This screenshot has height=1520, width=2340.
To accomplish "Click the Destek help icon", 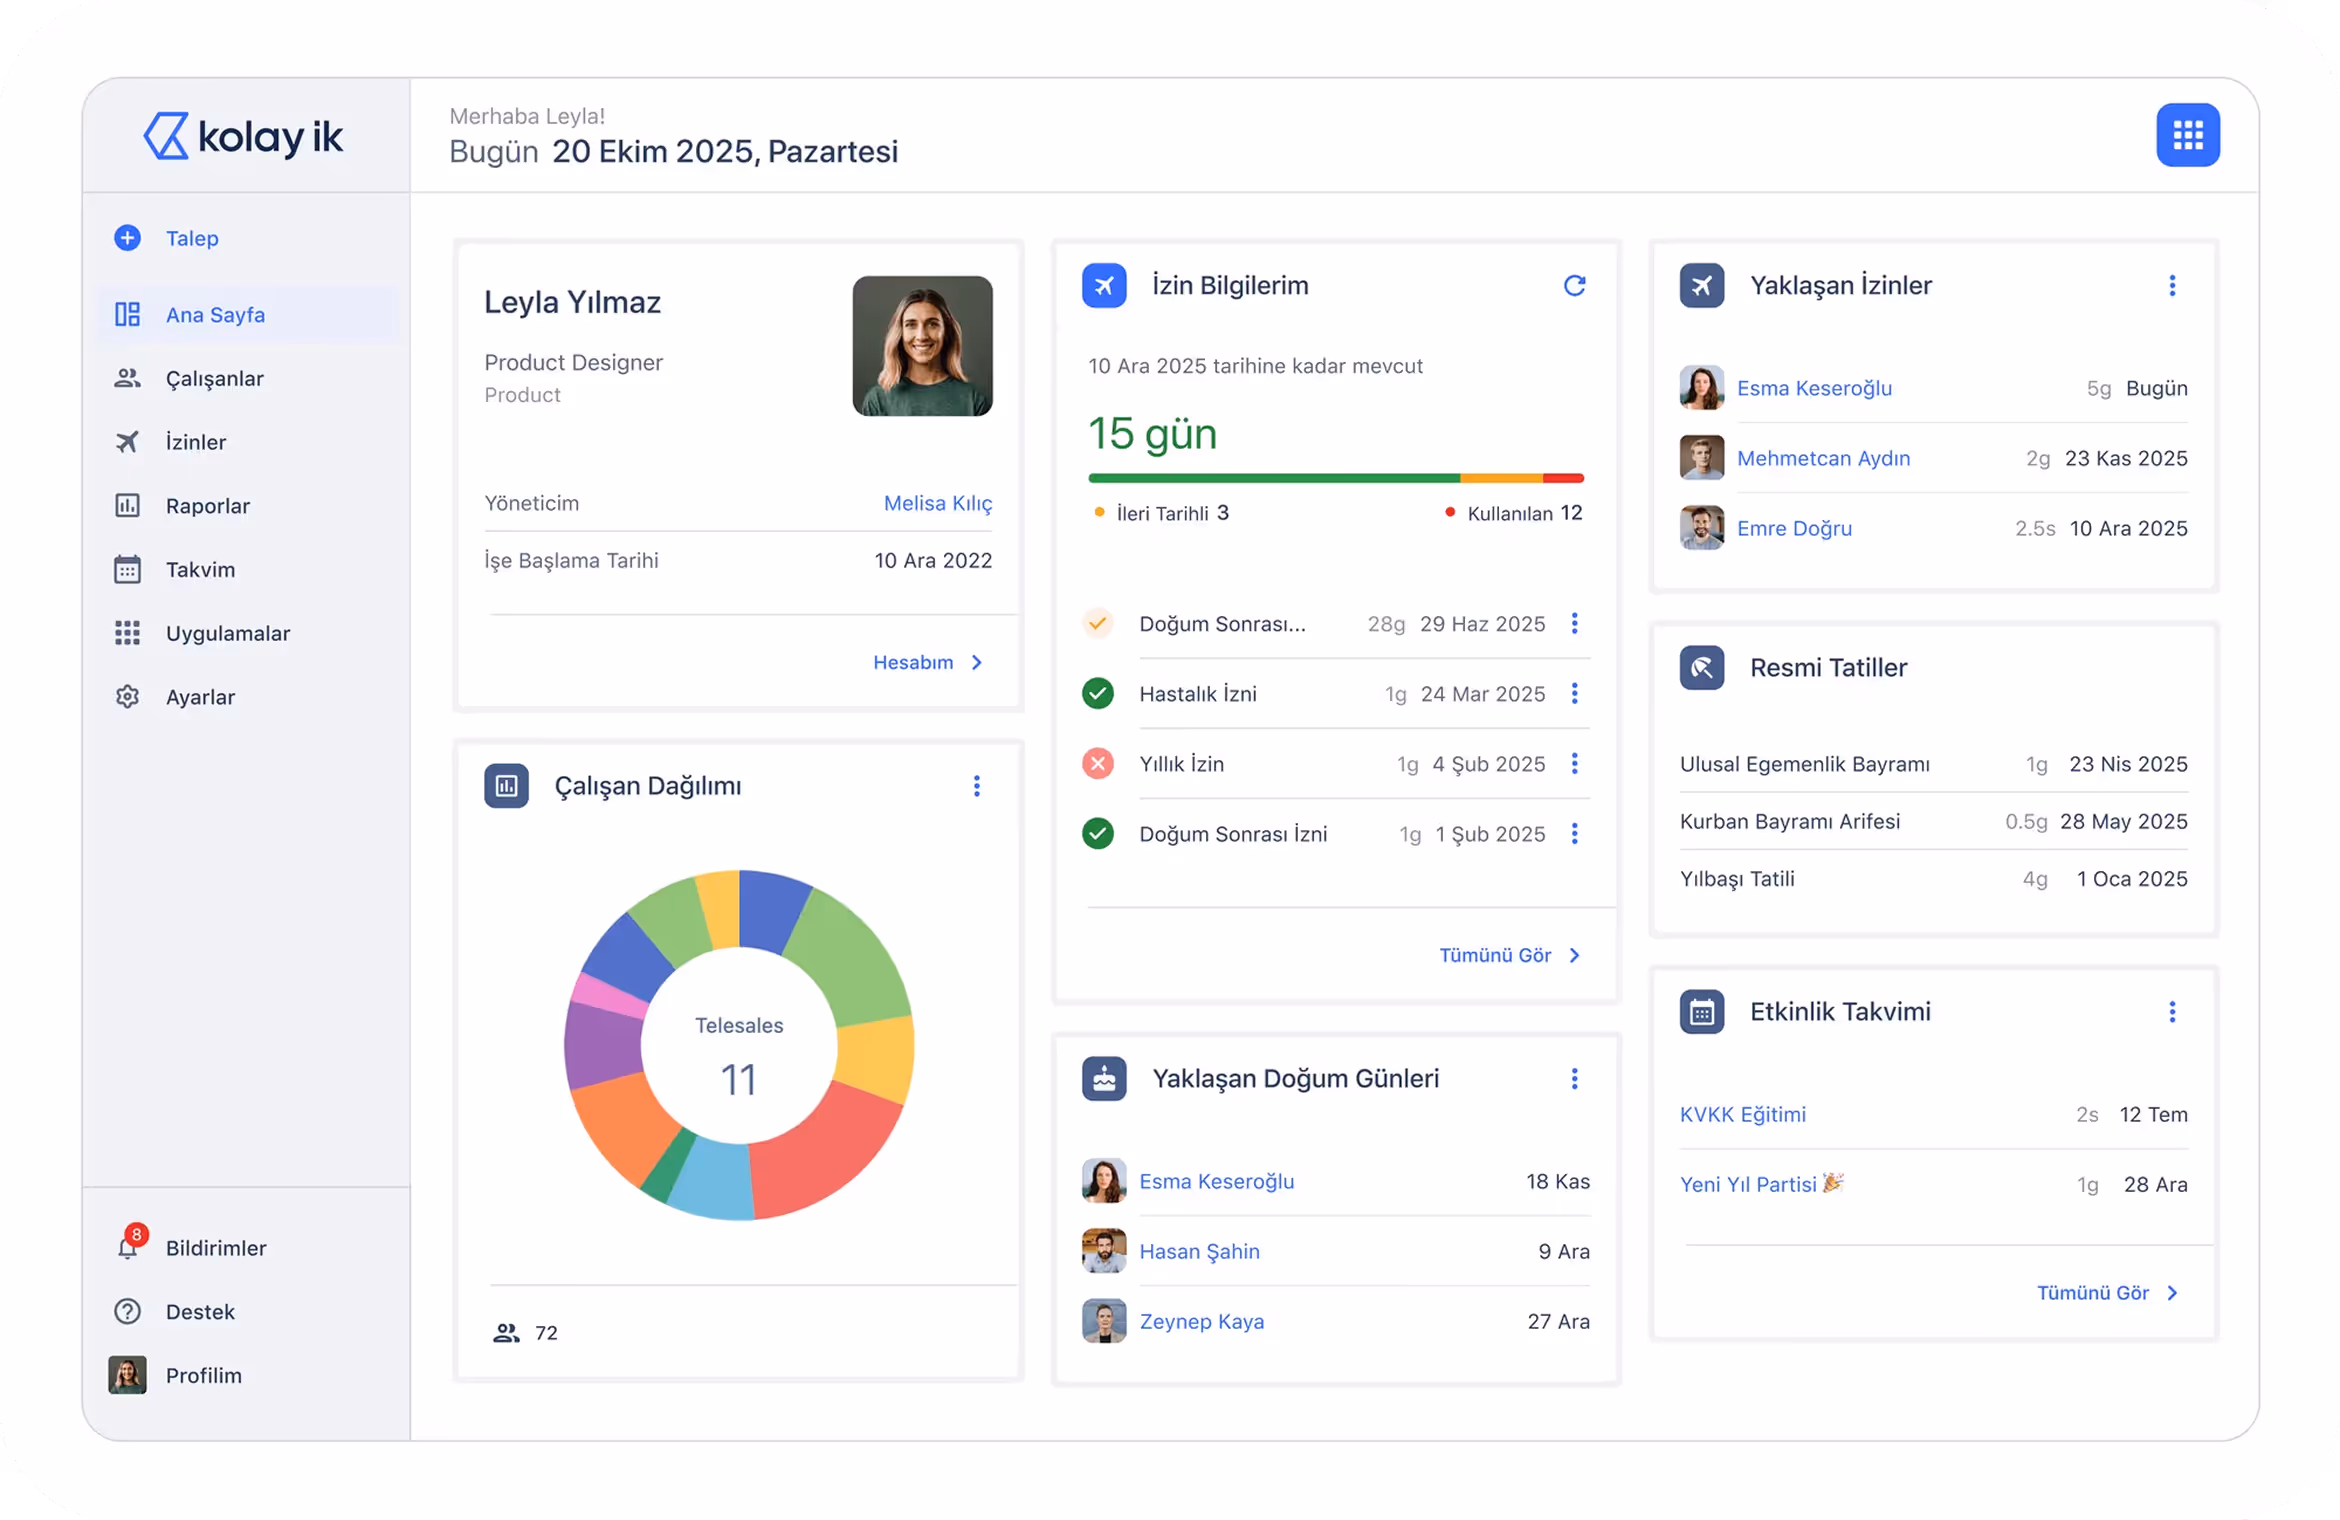I will point(127,1311).
